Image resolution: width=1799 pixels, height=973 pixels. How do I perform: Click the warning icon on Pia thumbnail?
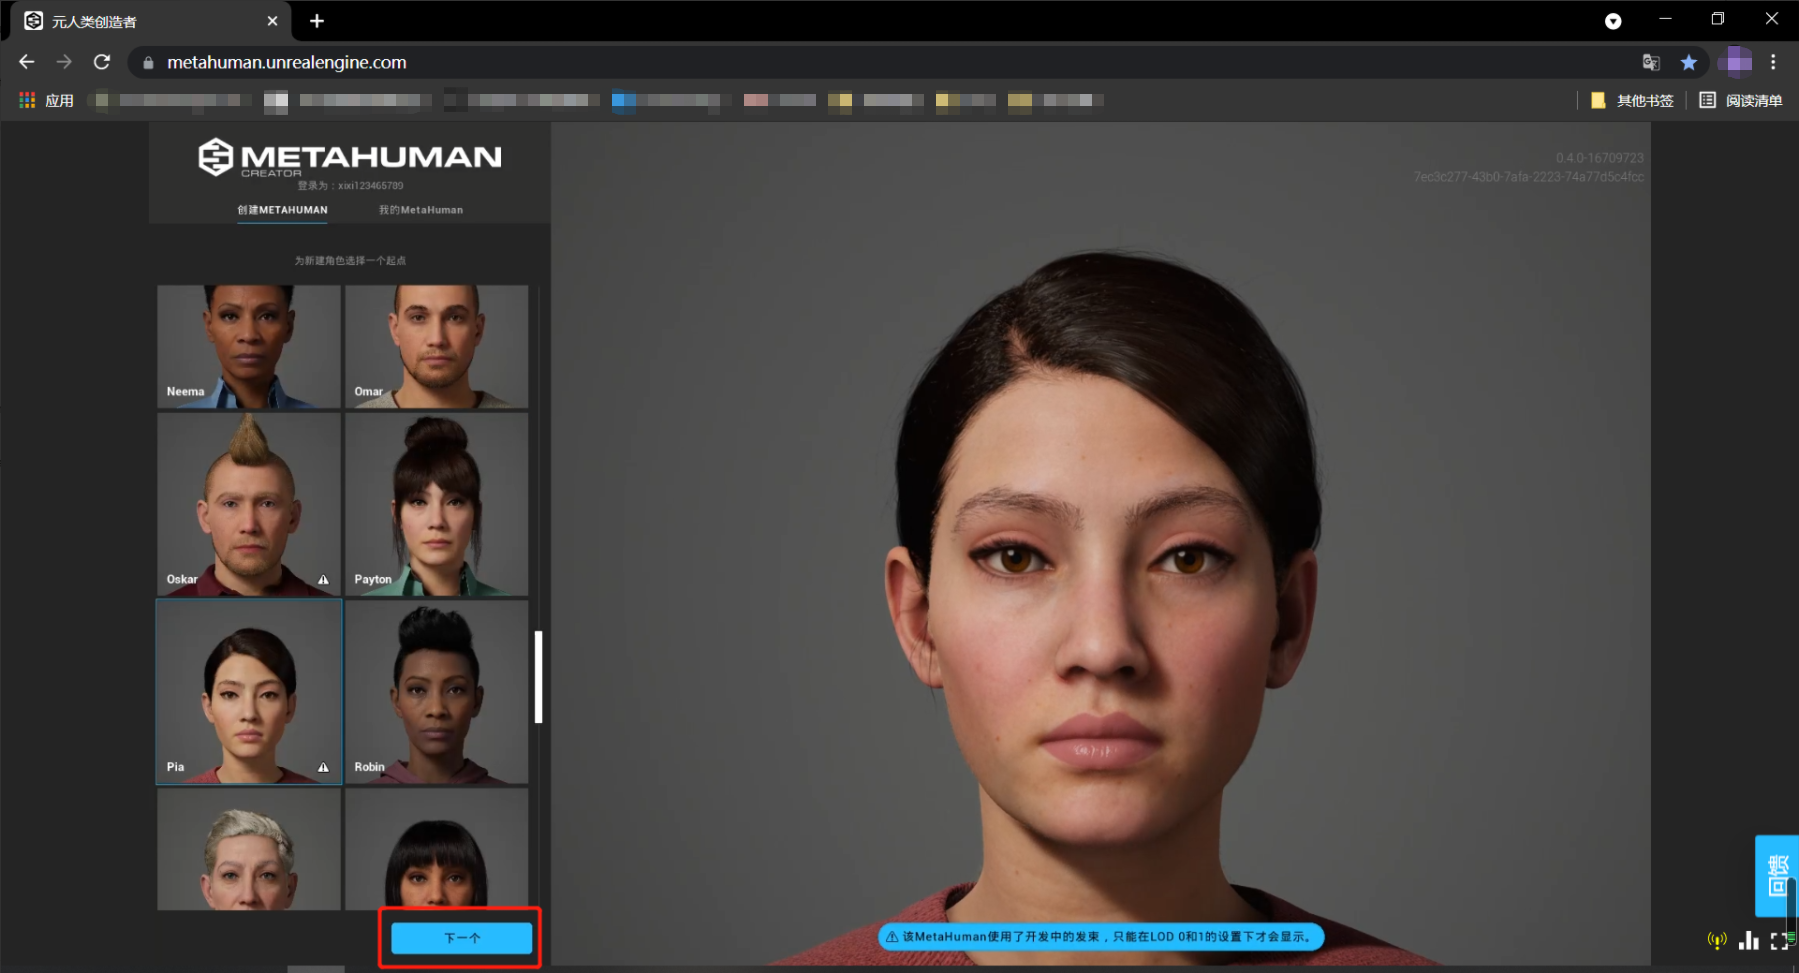(323, 768)
